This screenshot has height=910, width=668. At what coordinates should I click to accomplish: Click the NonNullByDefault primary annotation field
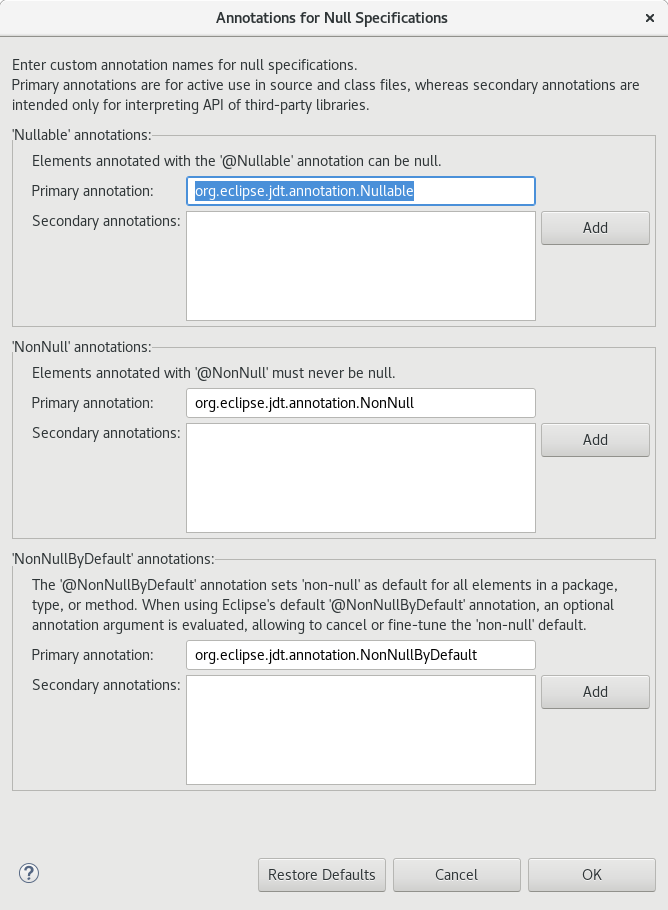[360, 655]
